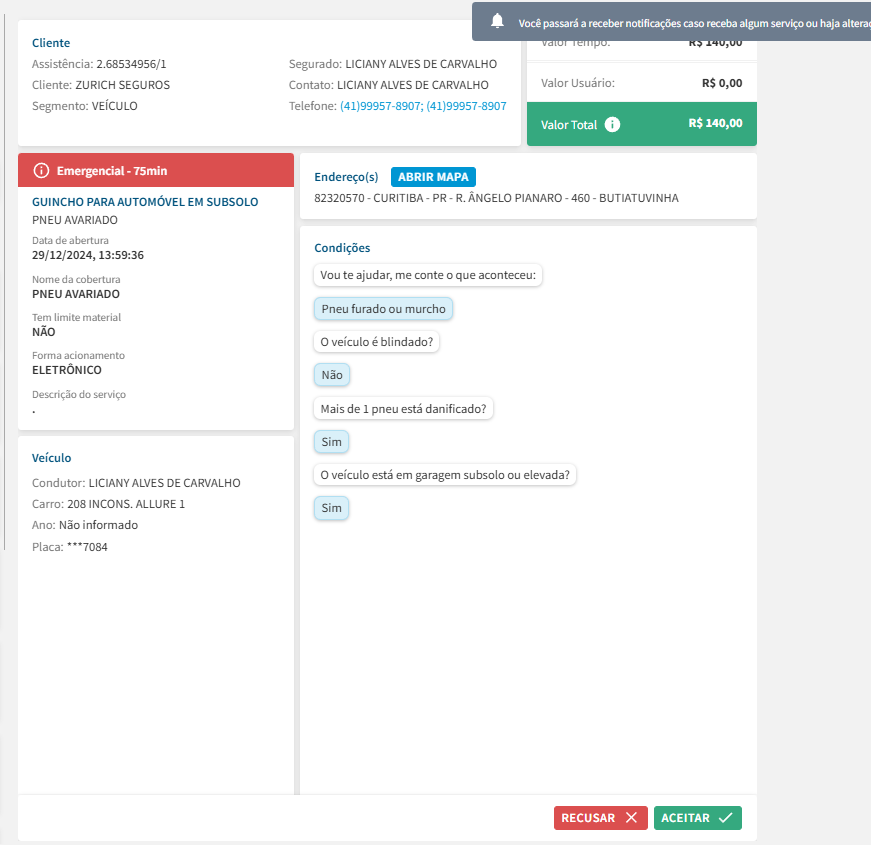This screenshot has width=871, height=845.
Task: Click the info icon beside Valor Total
Action: [613, 125]
